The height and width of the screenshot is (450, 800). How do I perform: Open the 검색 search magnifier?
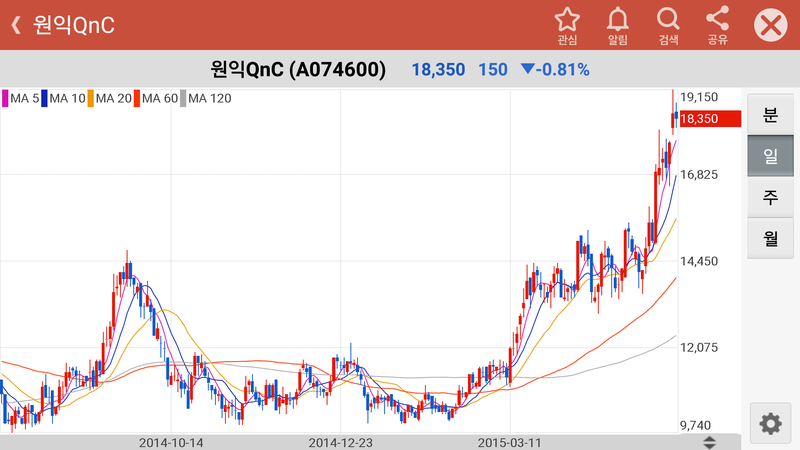pos(668,25)
